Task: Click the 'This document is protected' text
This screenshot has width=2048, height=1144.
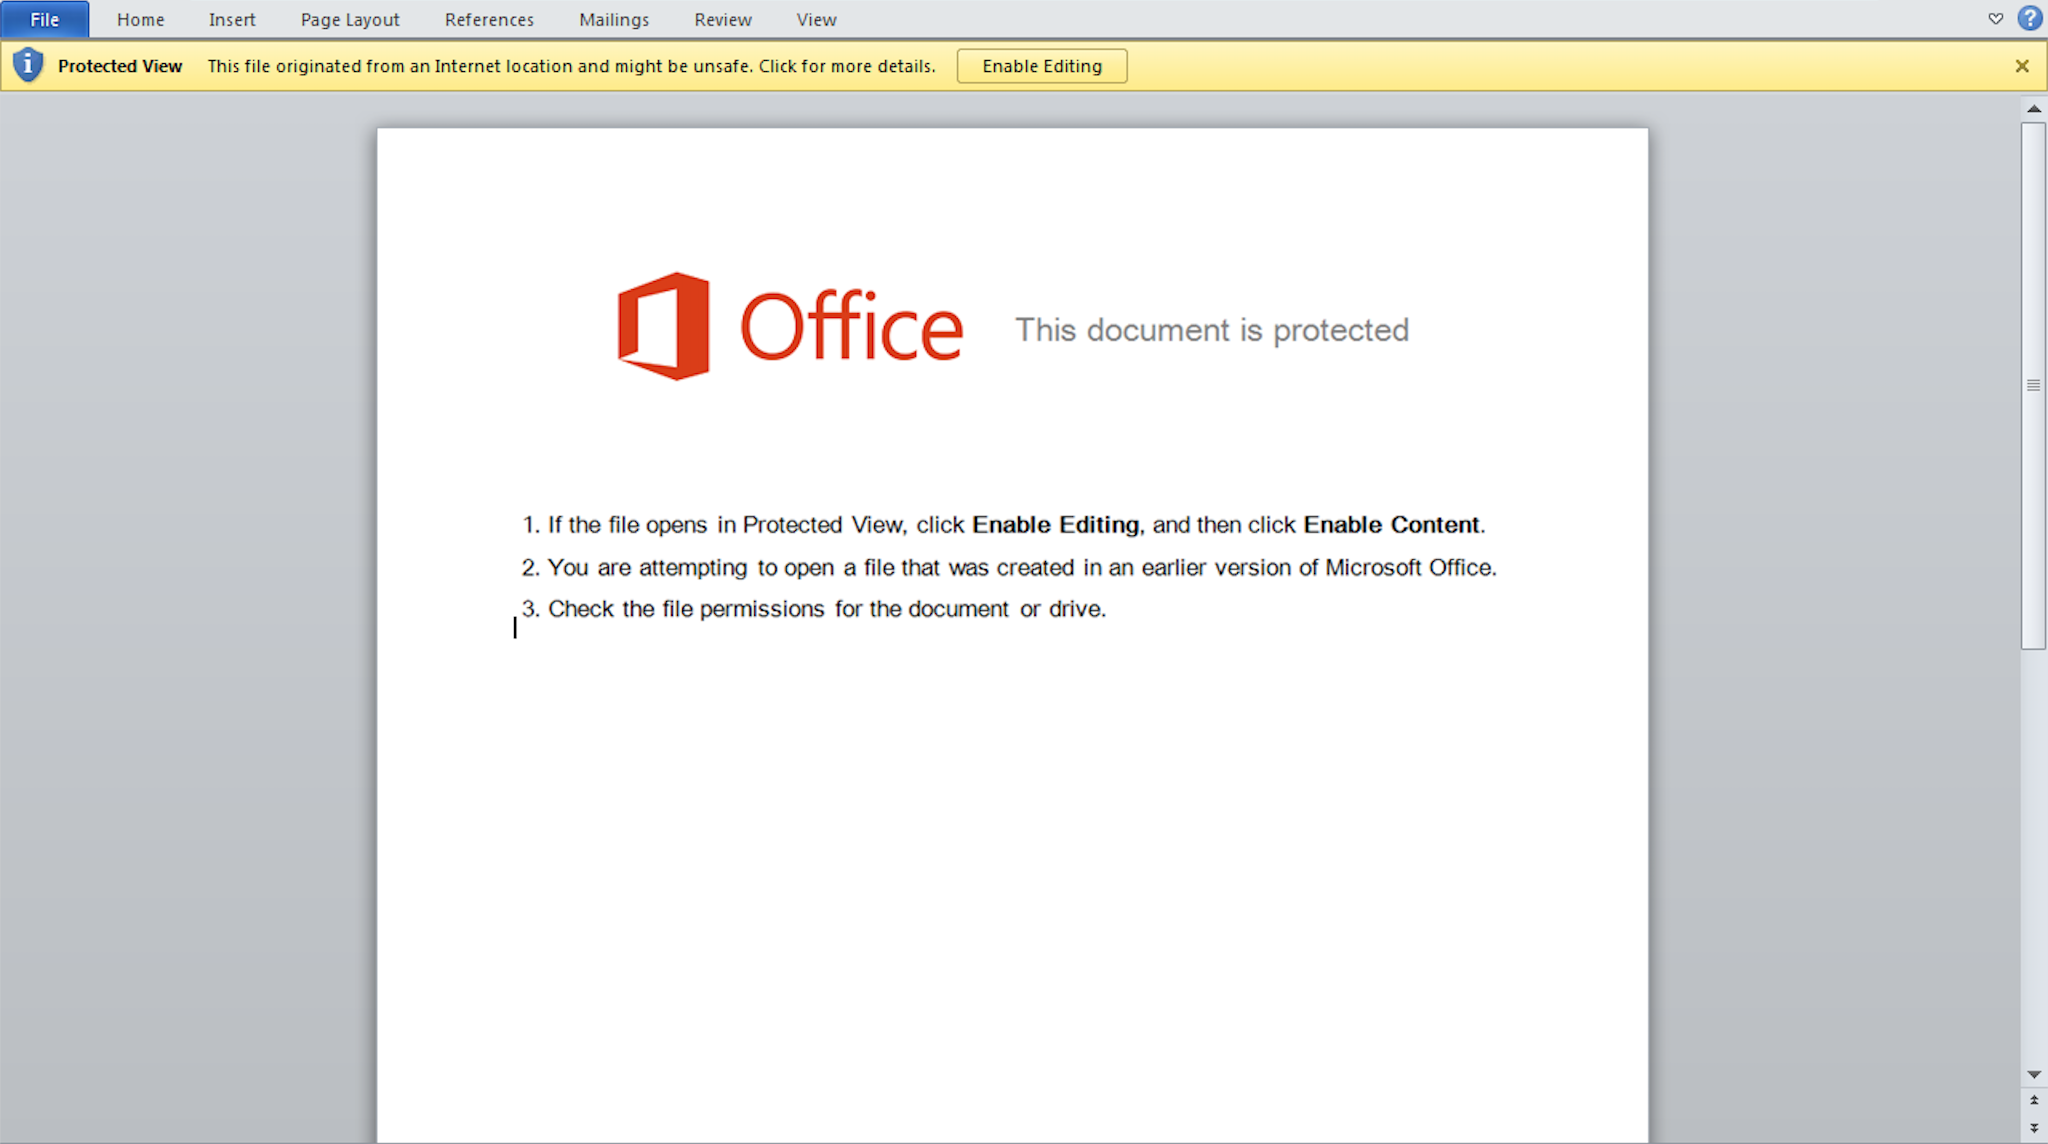Action: pos(1212,330)
